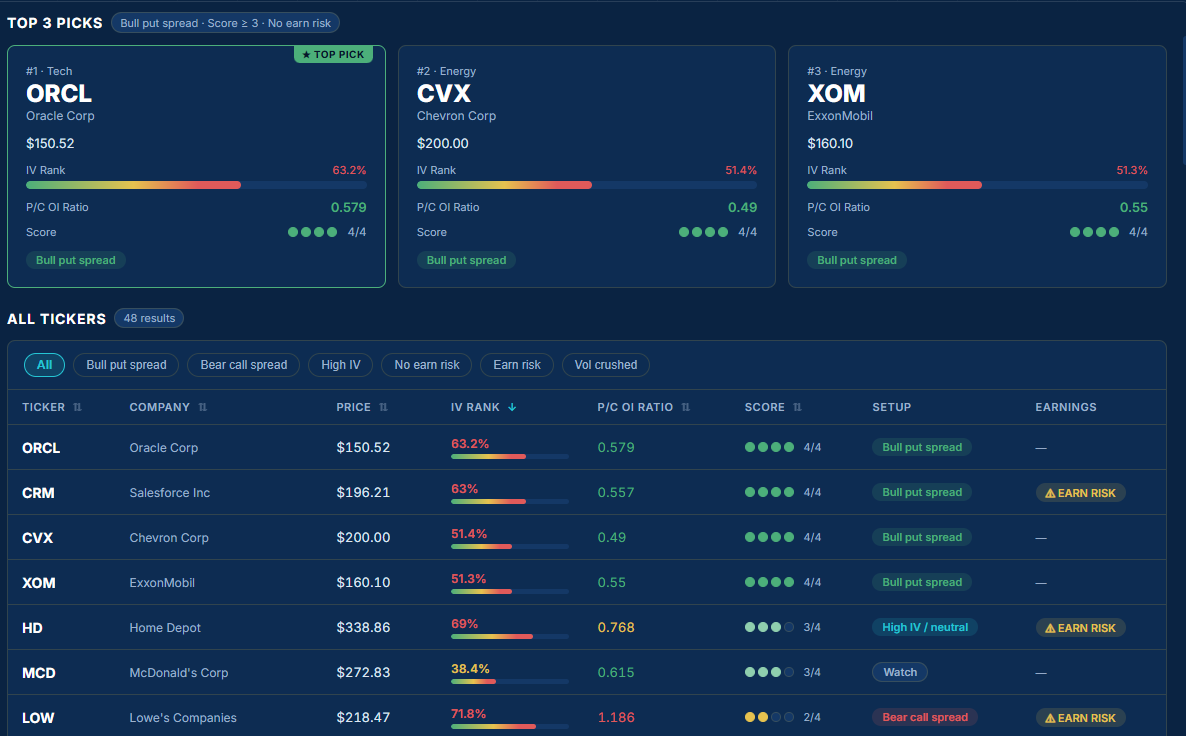Click score dots in LOW table row
This screenshot has width=1186, height=736.
[769, 717]
